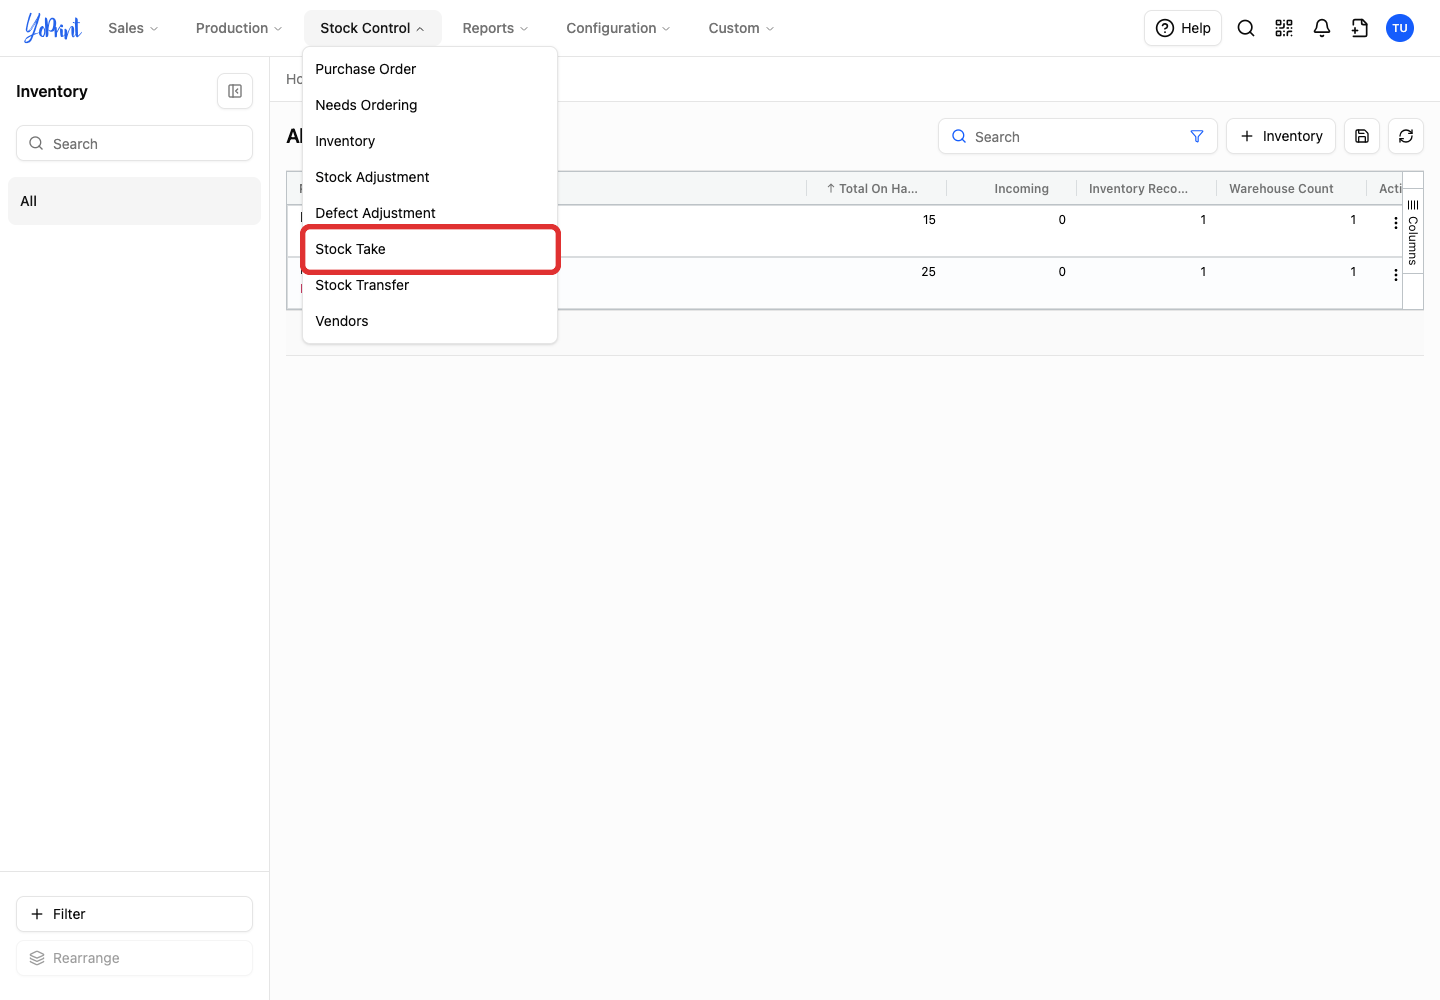Select Purchase Order from the menu

[430, 69]
